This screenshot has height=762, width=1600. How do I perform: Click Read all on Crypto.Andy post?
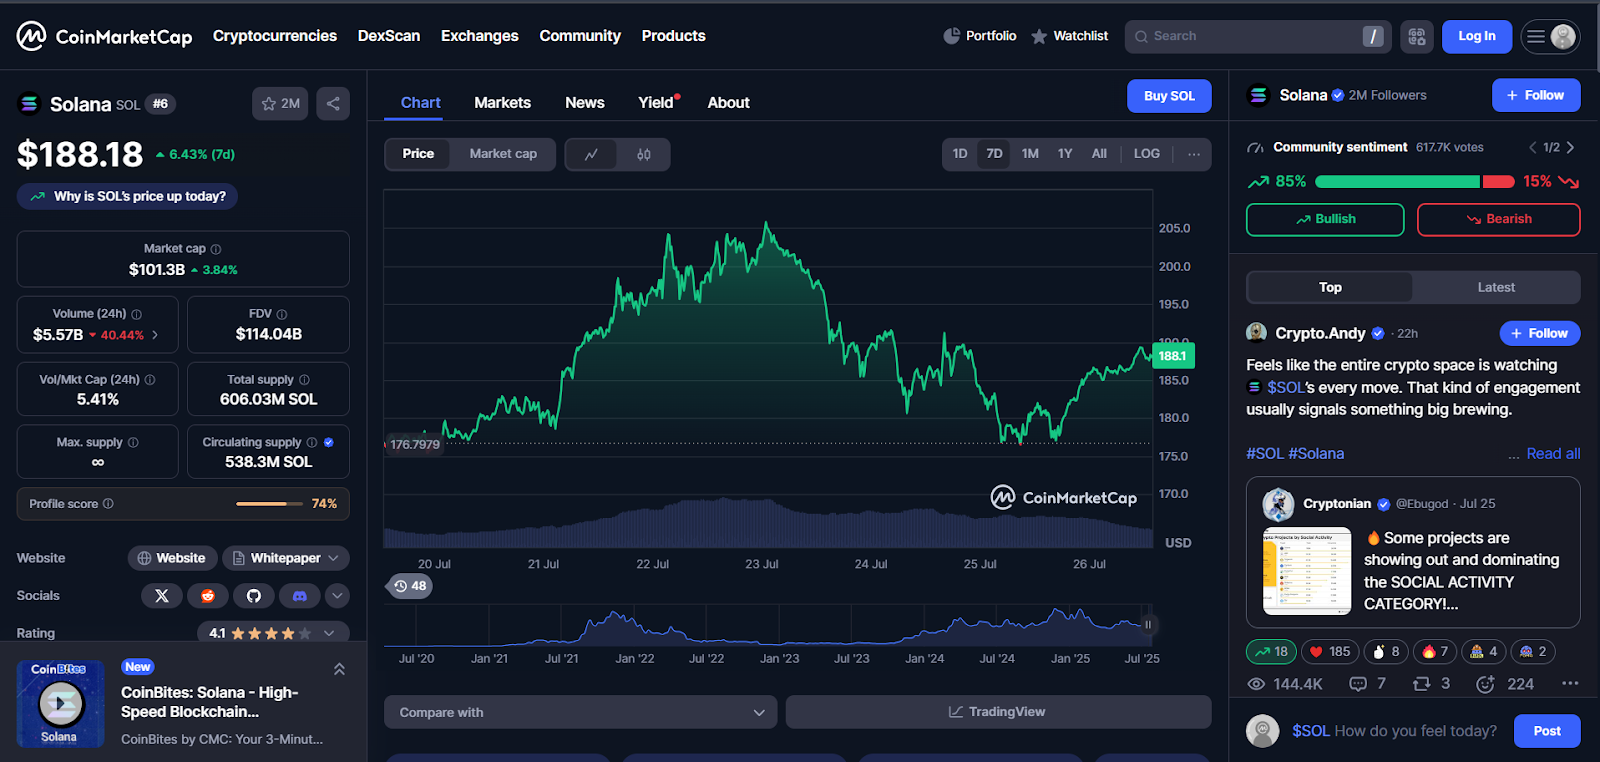click(x=1553, y=454)
